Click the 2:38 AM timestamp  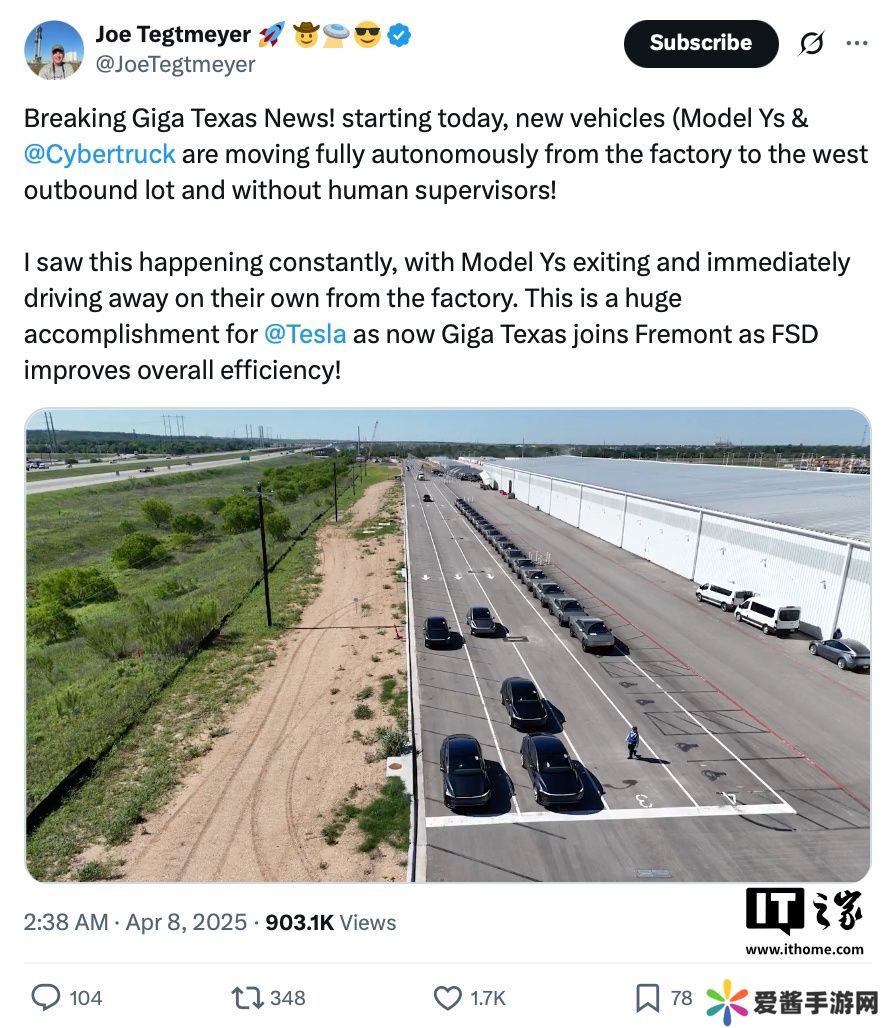(x=66, y=922)
